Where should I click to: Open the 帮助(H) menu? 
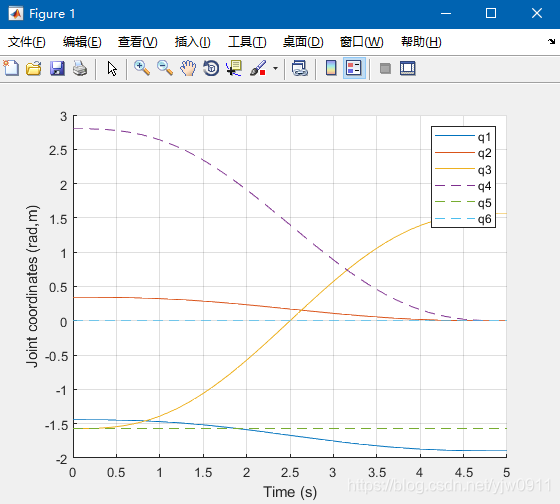pos(421,42)
